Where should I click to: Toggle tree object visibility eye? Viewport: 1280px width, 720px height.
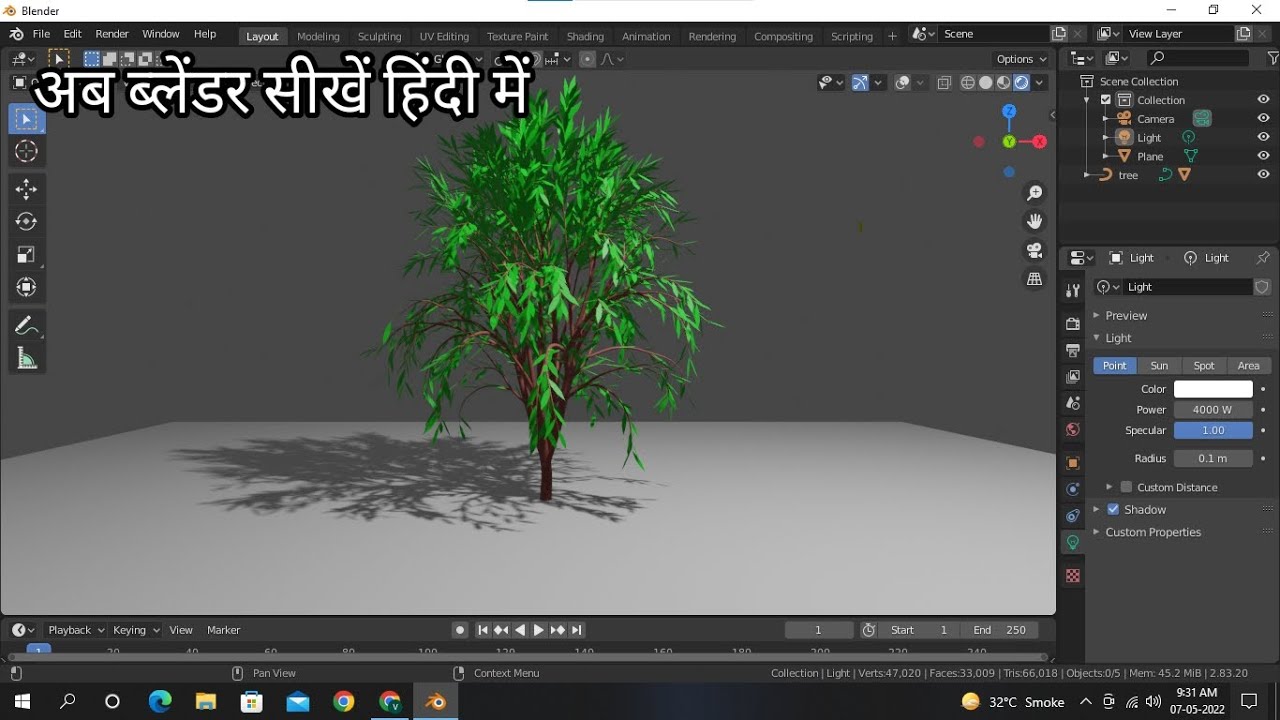pyautogui.click(x=1263, y=174)
